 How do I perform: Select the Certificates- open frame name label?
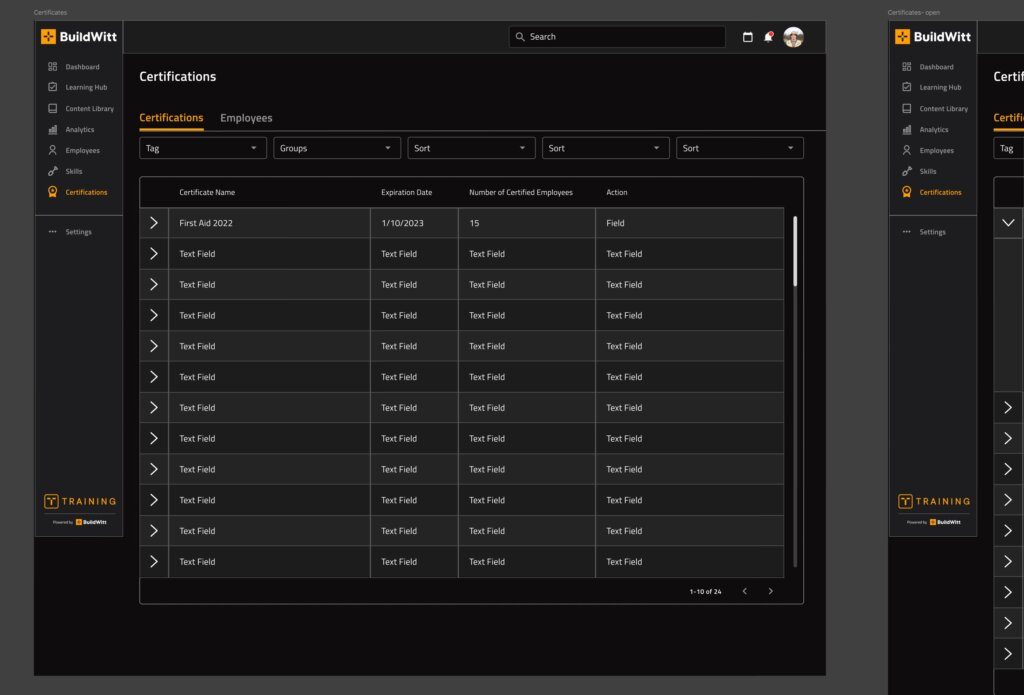(x=914, y=12)
